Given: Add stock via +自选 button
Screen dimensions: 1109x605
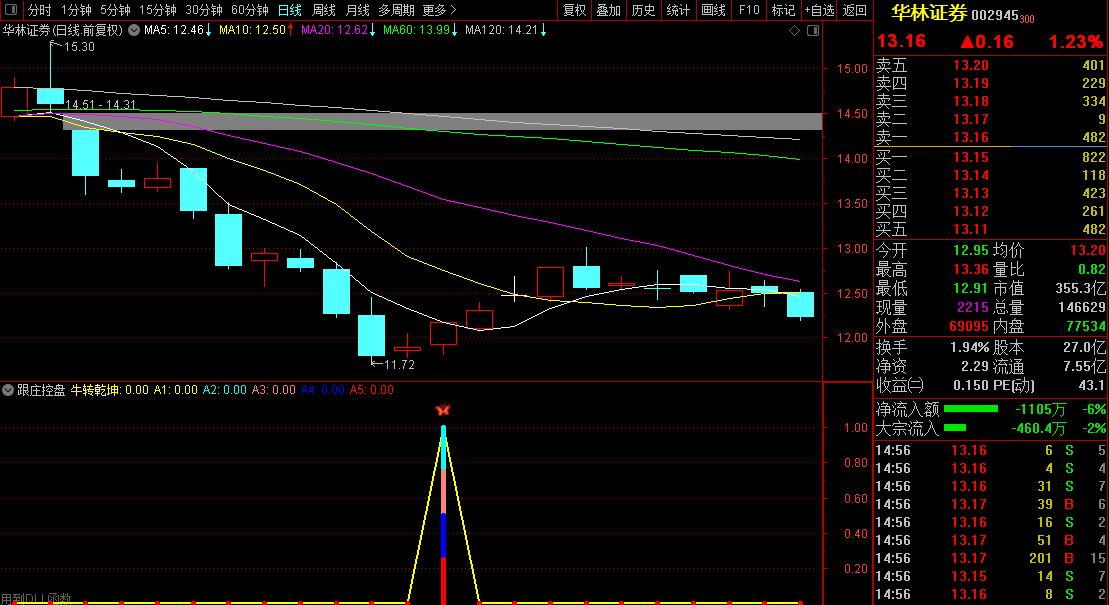Looking at the screenshot, I should click(x=819, y=10).
